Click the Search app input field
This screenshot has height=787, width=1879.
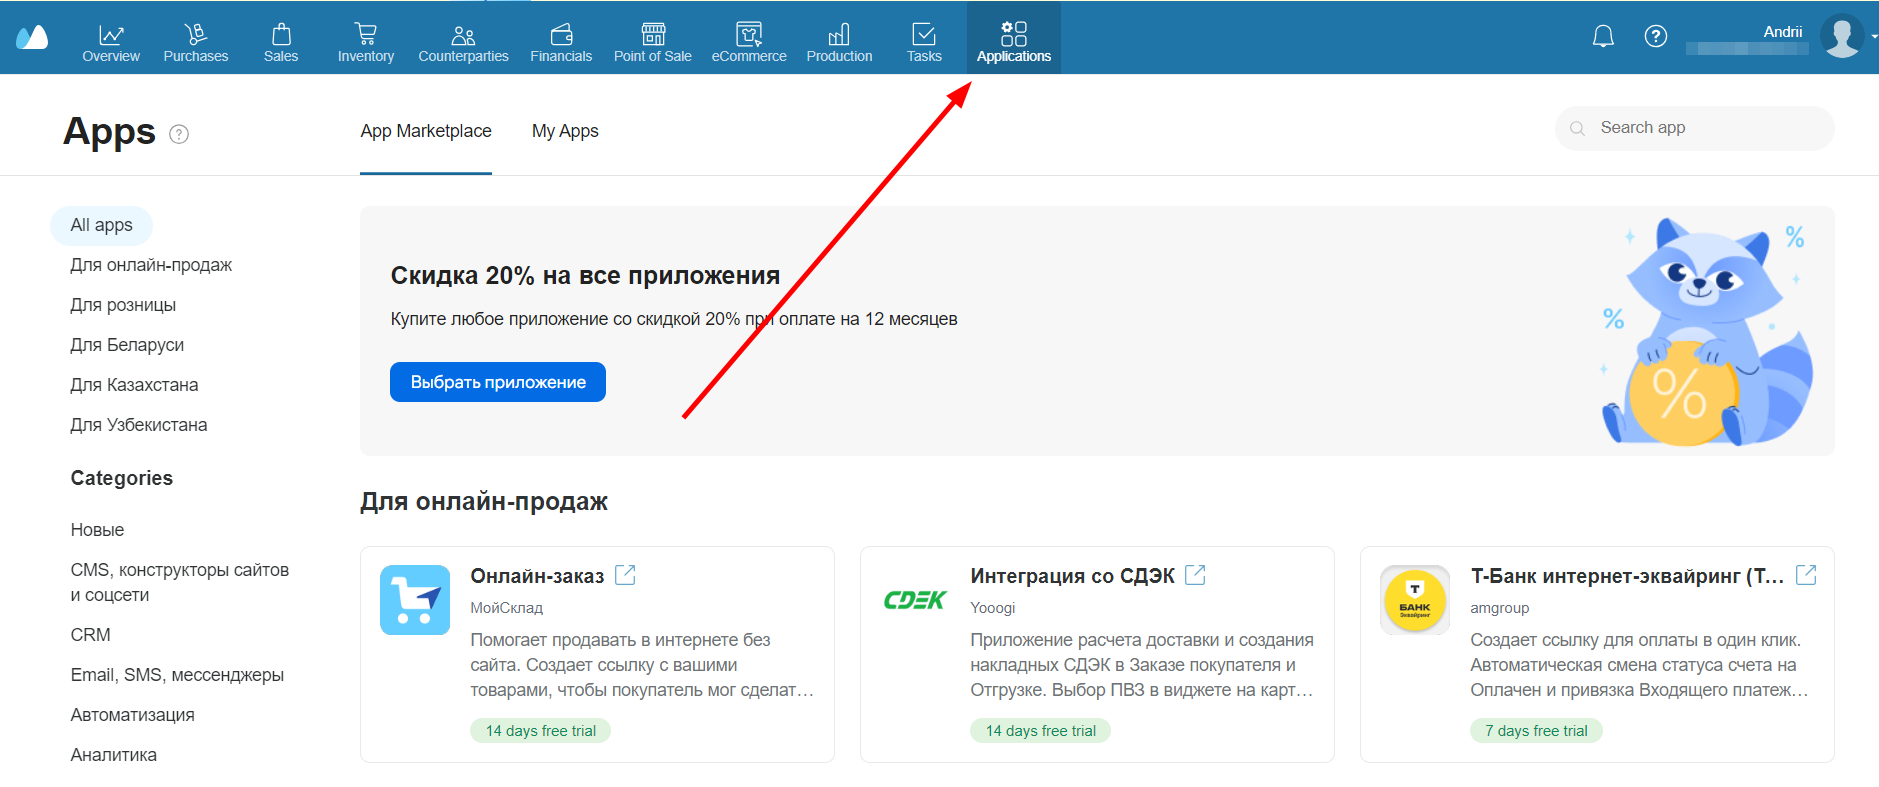coord(1700,128)
